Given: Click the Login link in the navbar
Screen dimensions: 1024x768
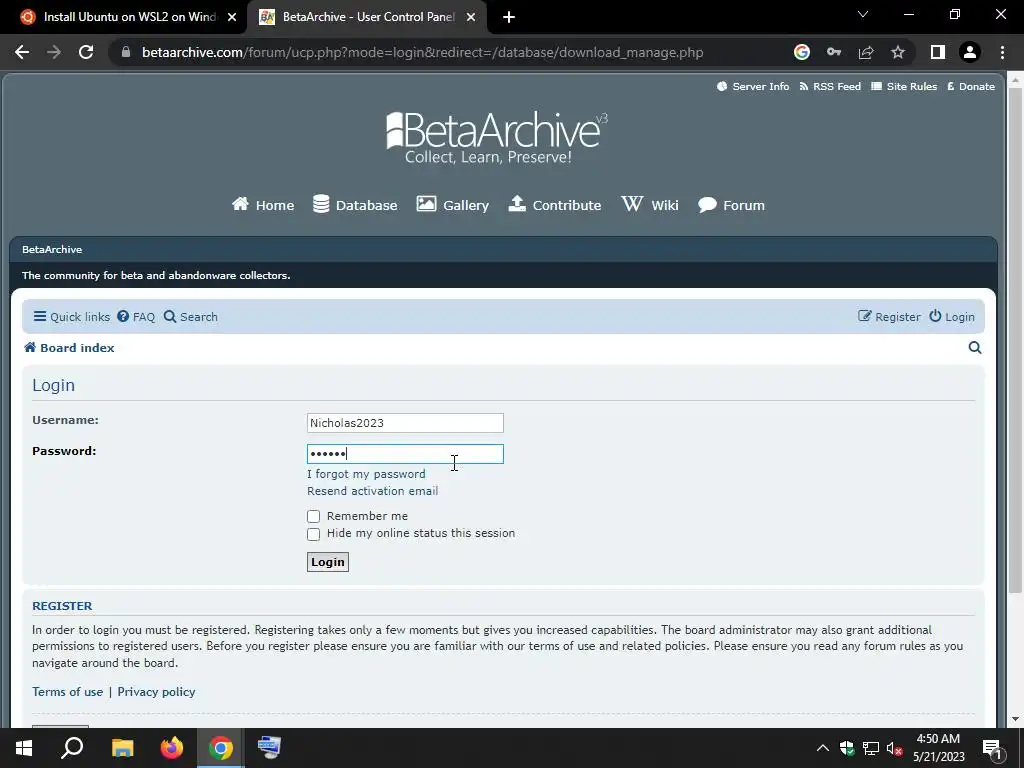Looking at the screenshot, I should pos(952,317).
